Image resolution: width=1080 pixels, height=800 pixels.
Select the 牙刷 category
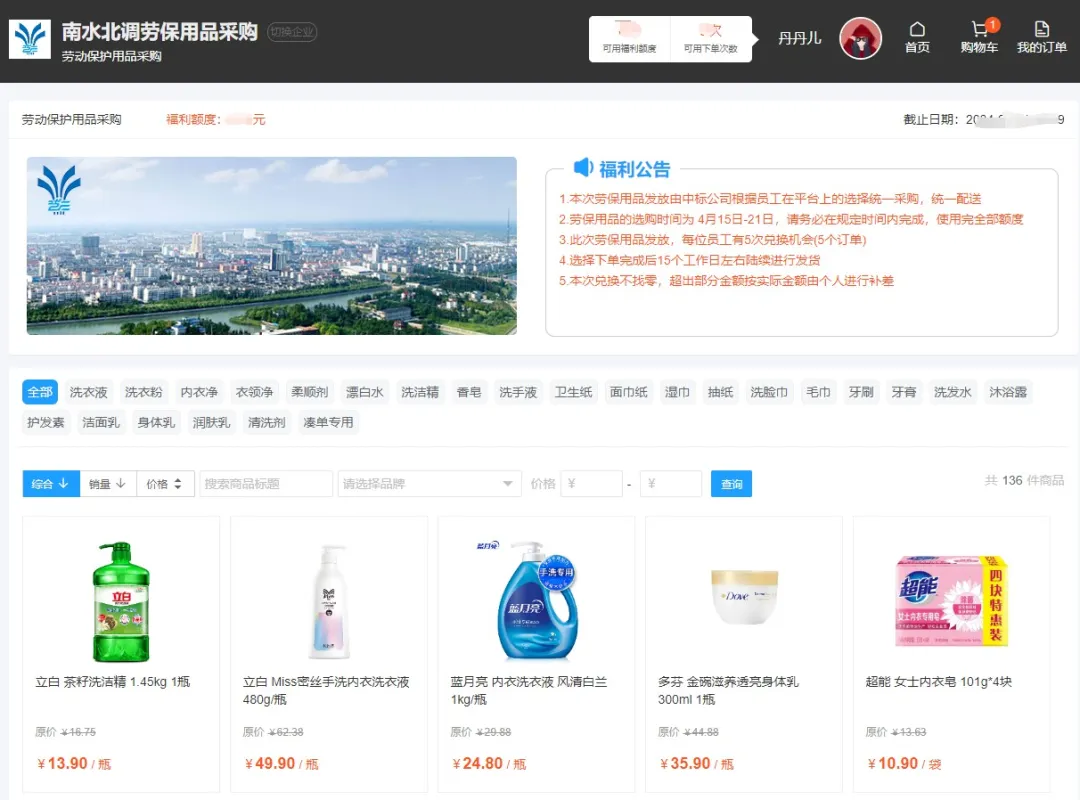(861, 392)
